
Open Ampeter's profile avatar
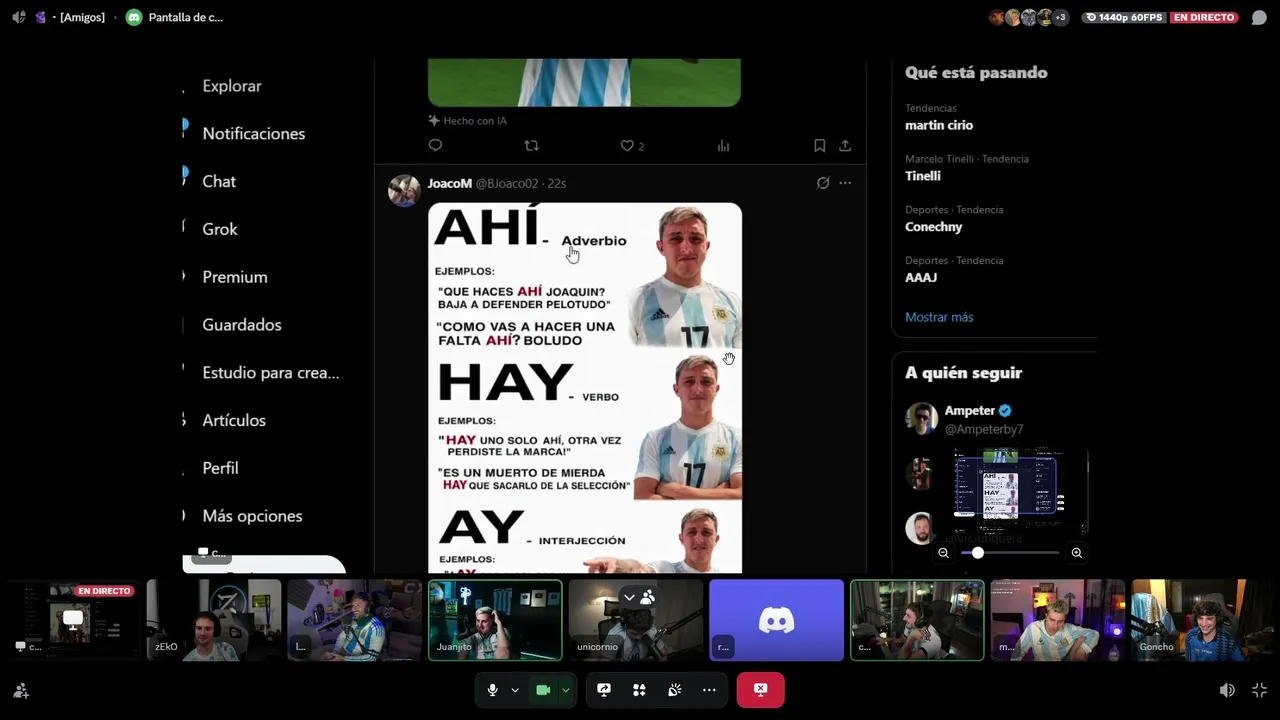tap(921, 419)
